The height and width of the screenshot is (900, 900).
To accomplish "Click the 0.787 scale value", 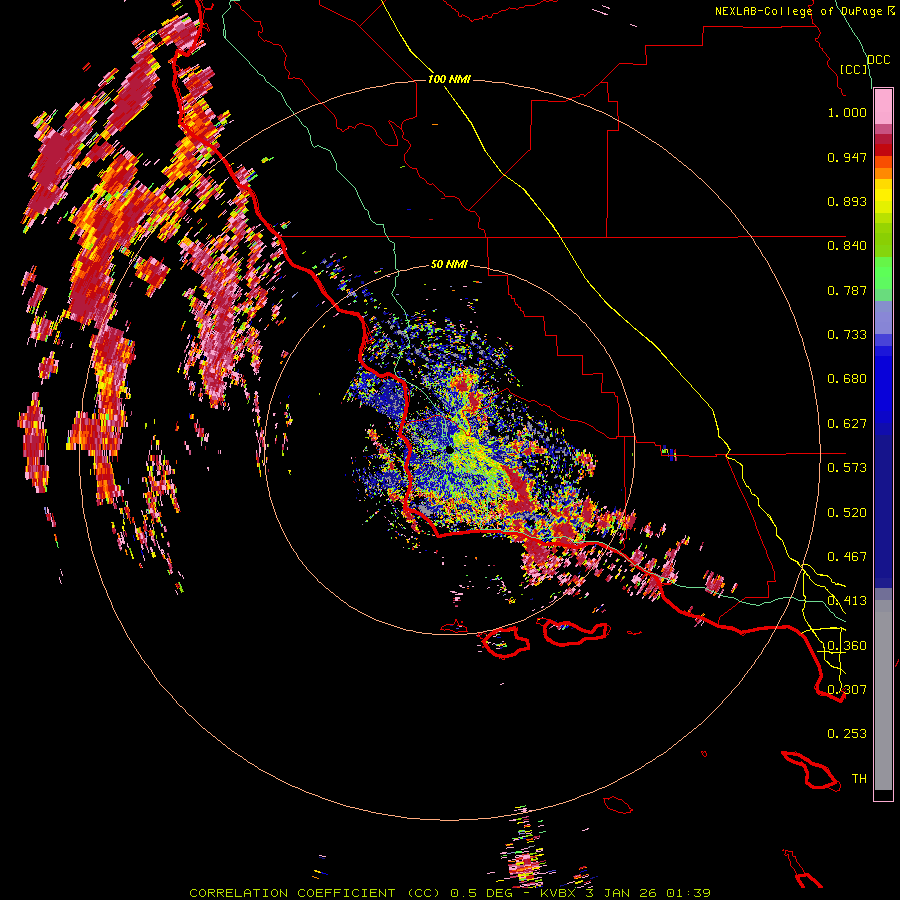I will coord(847,290).
